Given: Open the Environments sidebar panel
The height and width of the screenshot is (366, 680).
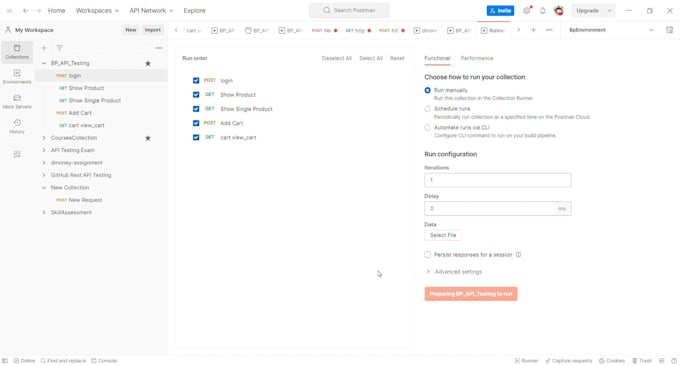Looking at the screenshot, I should click(x=17, y=77).
